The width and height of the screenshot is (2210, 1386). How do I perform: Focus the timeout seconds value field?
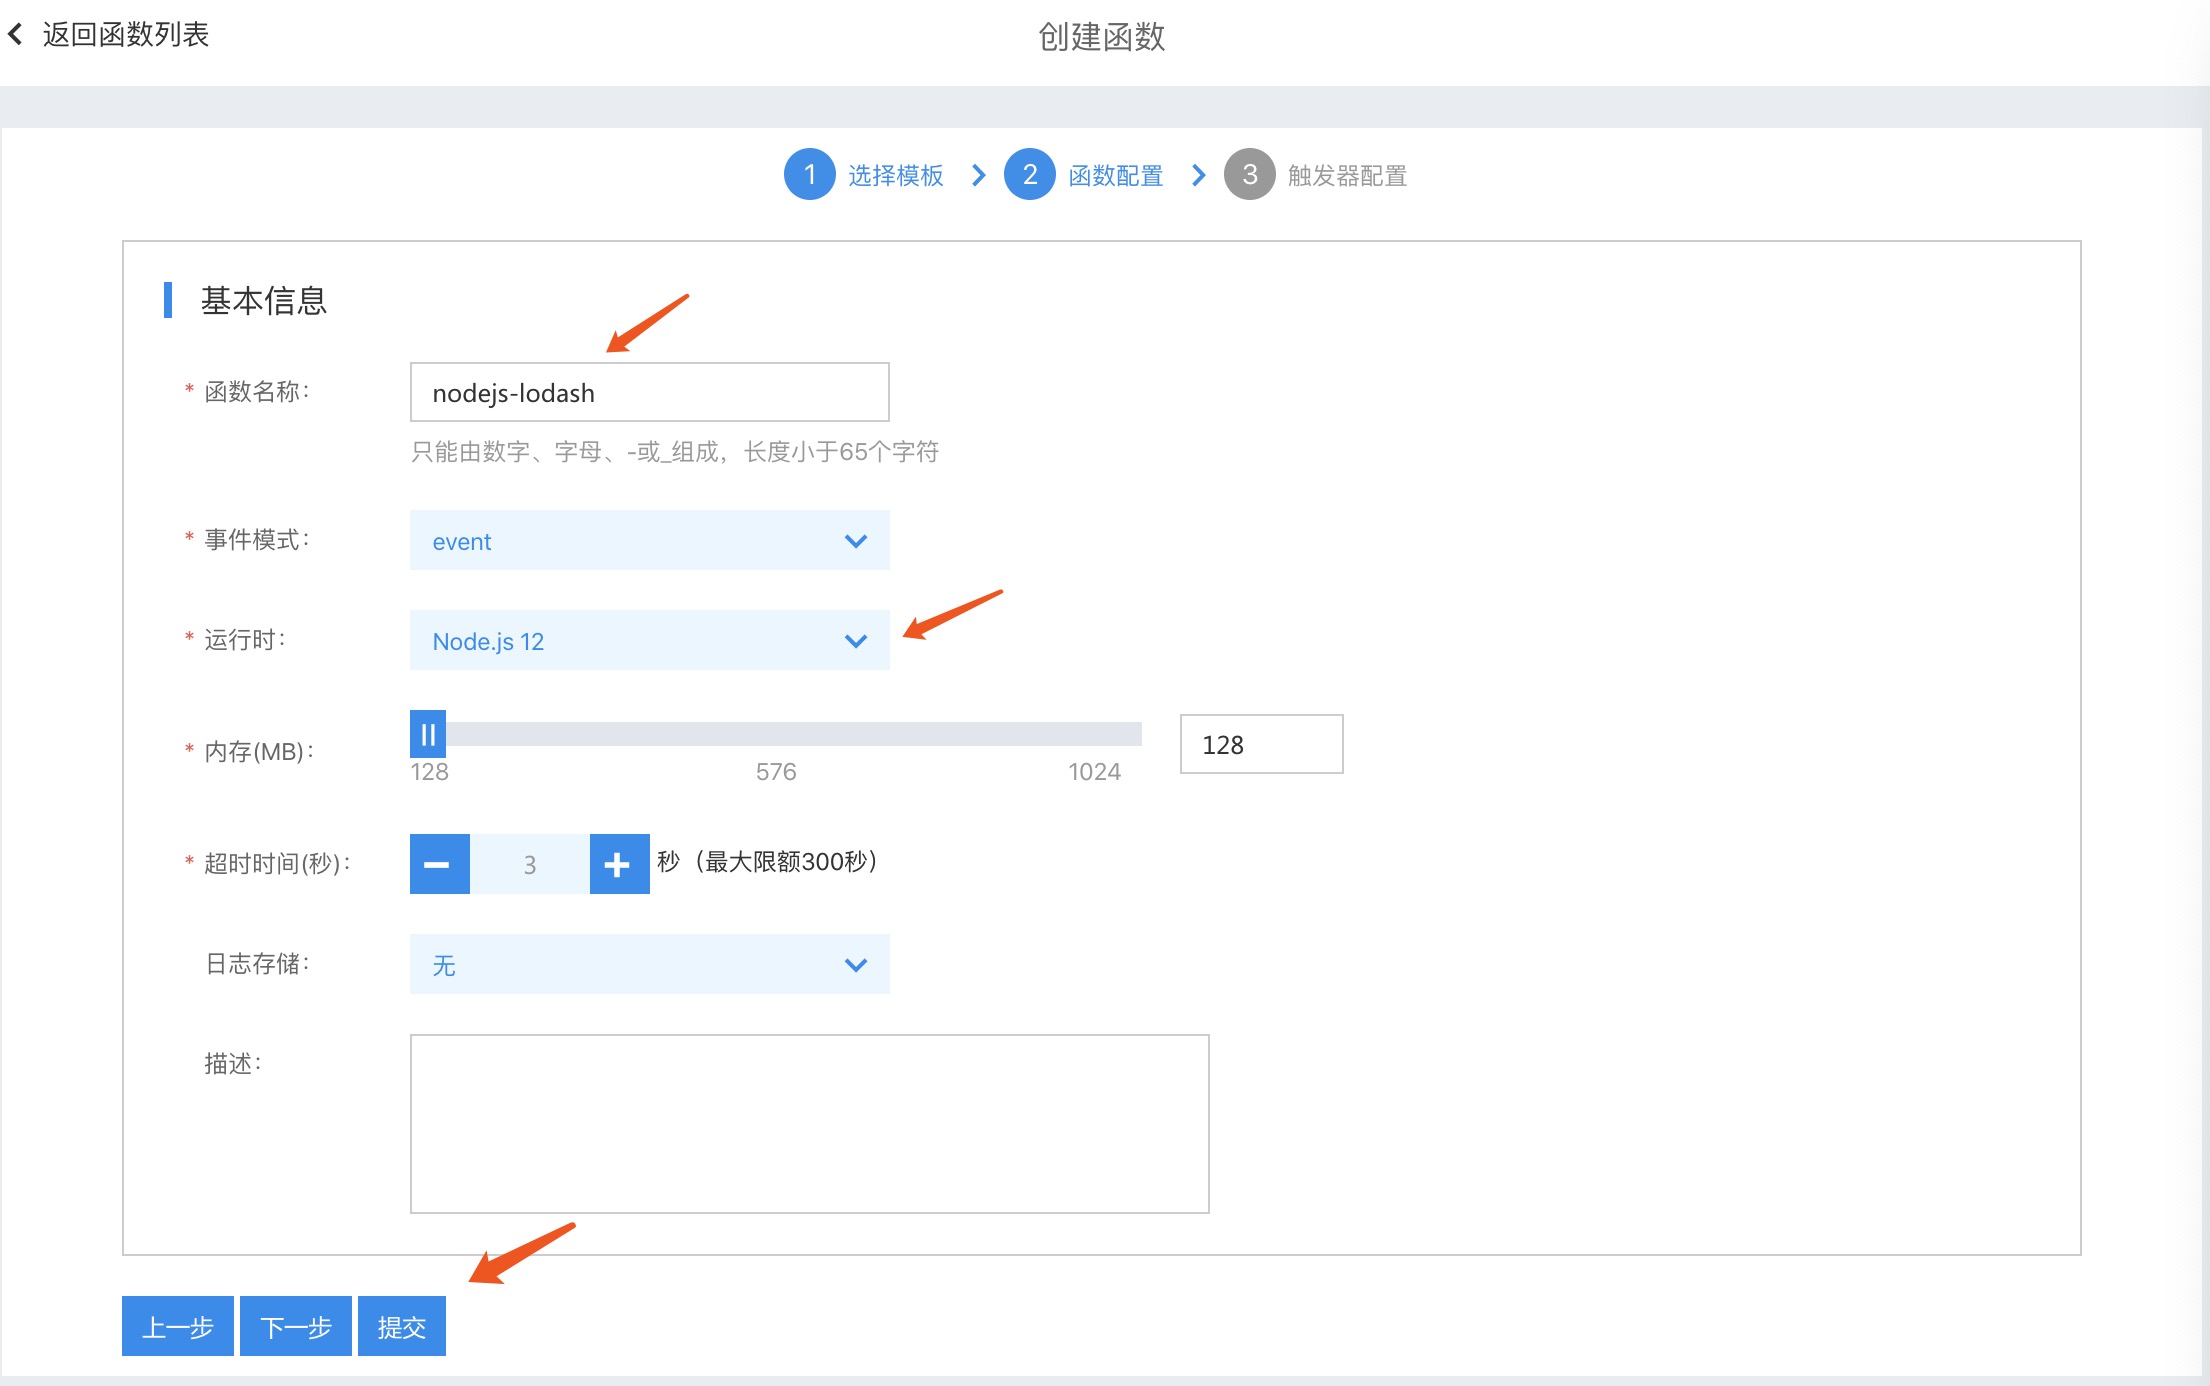point(530,864)
